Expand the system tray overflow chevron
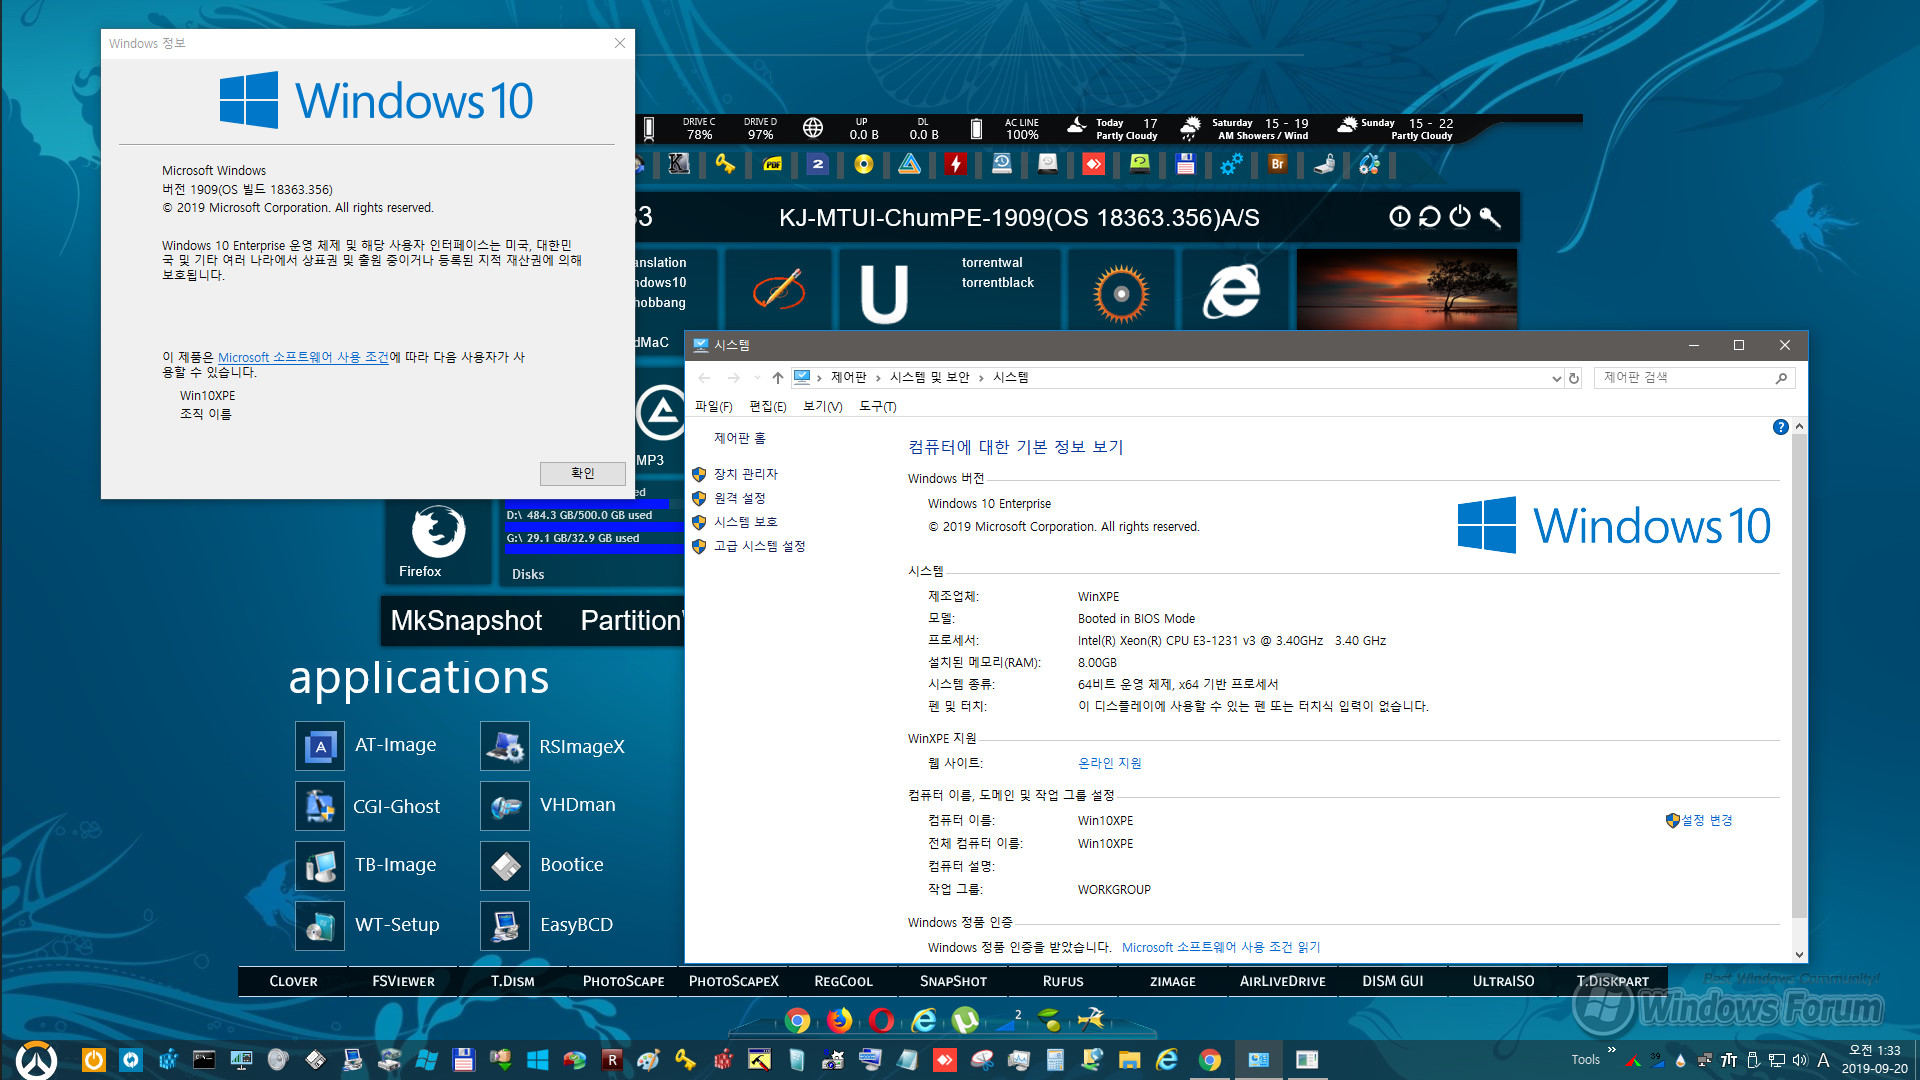 (x=1611, y=1049)
